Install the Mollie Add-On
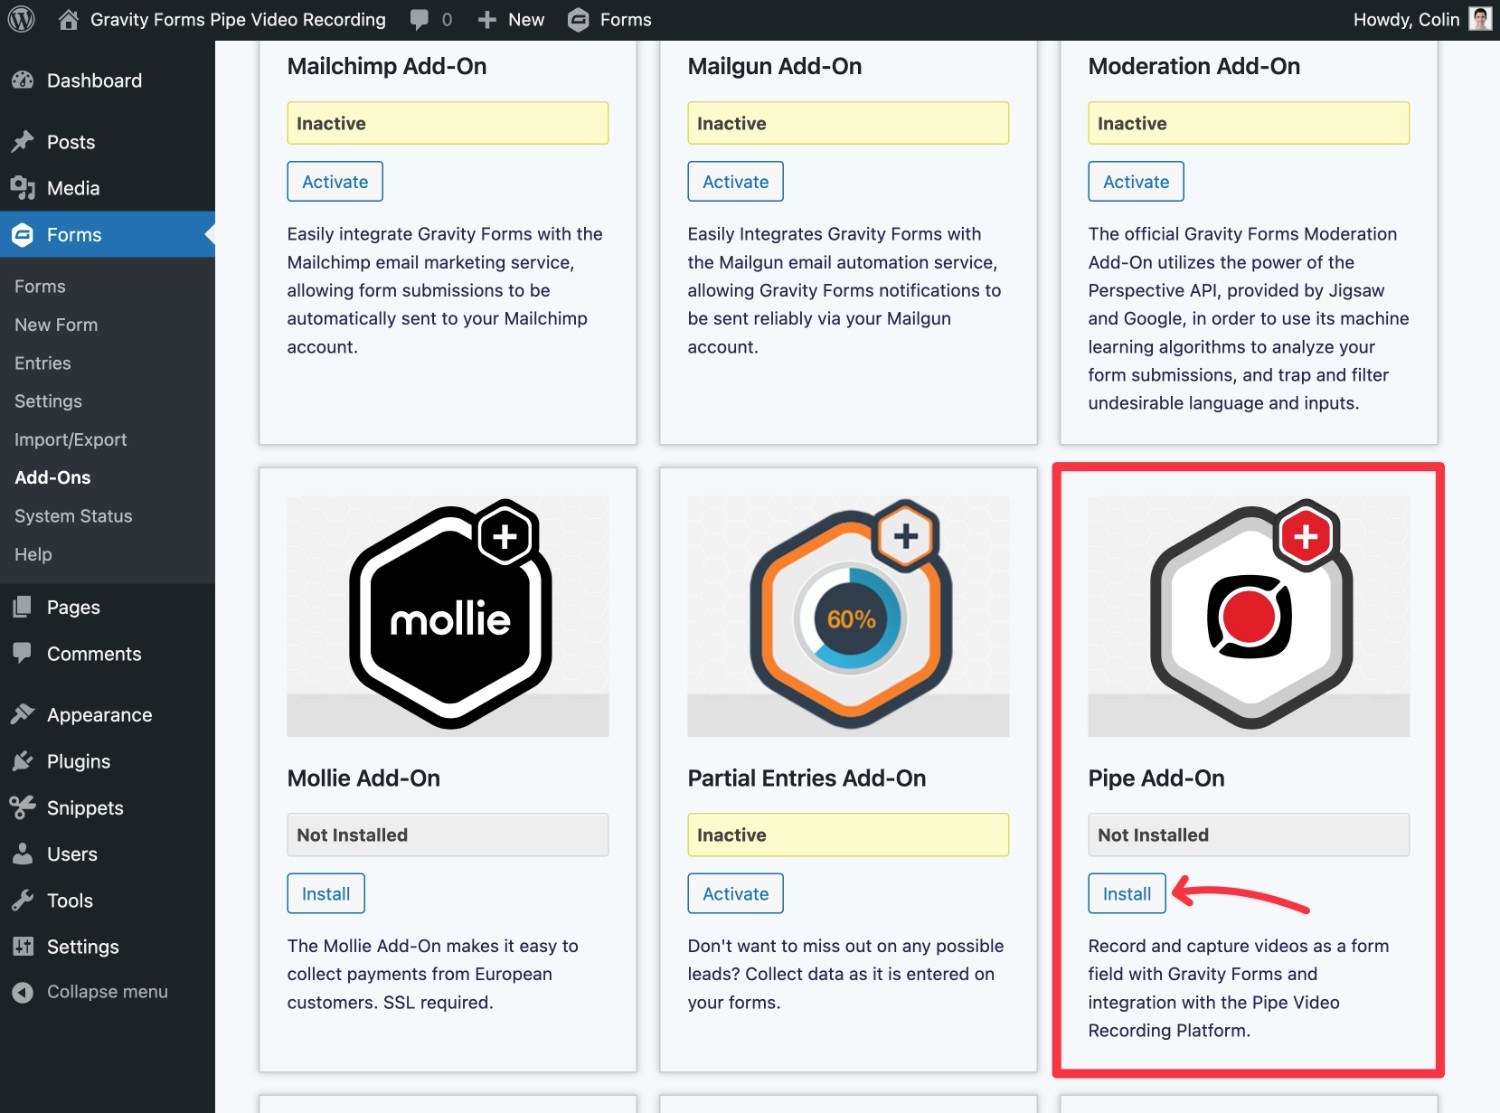 tap(326, 894)
